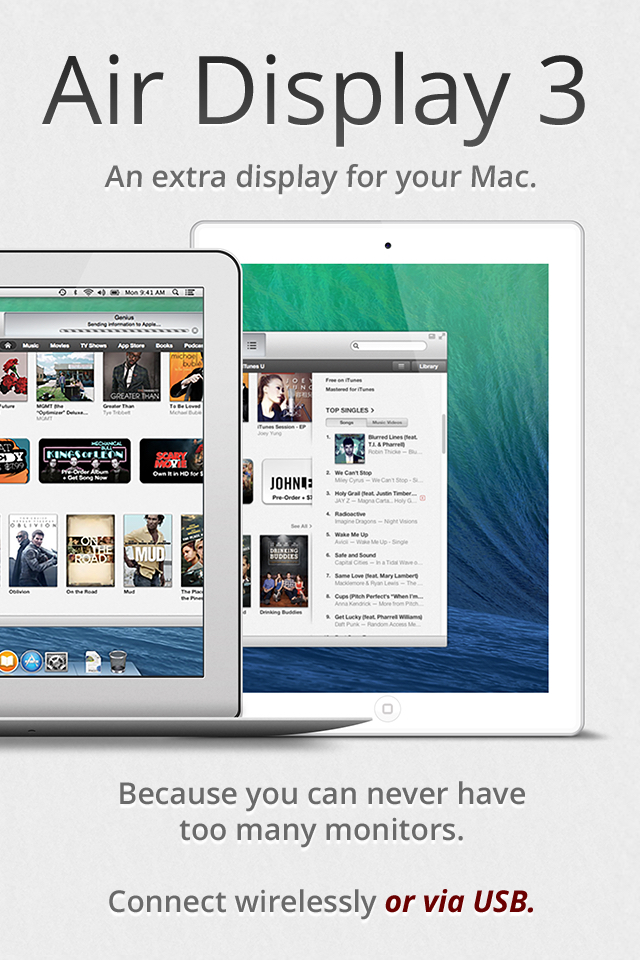Click the Scary Movie HD banner
This screenshot has width=640, height=960.
point(171,460)
